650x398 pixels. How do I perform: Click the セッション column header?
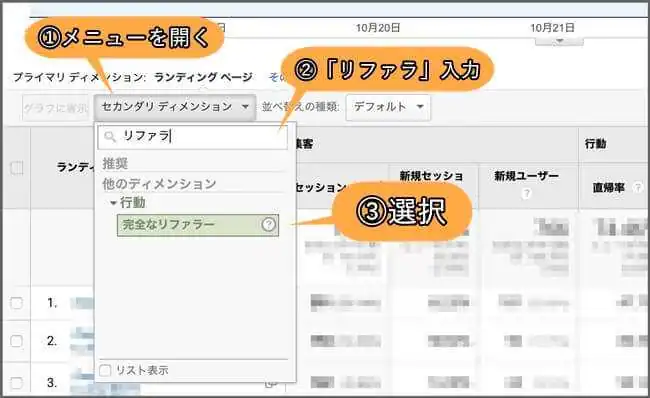click(321, 188)
